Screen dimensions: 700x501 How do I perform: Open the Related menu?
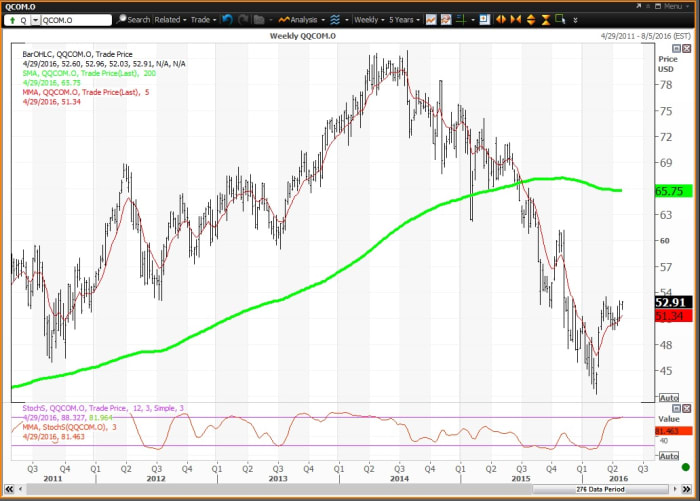click(170, 19)
